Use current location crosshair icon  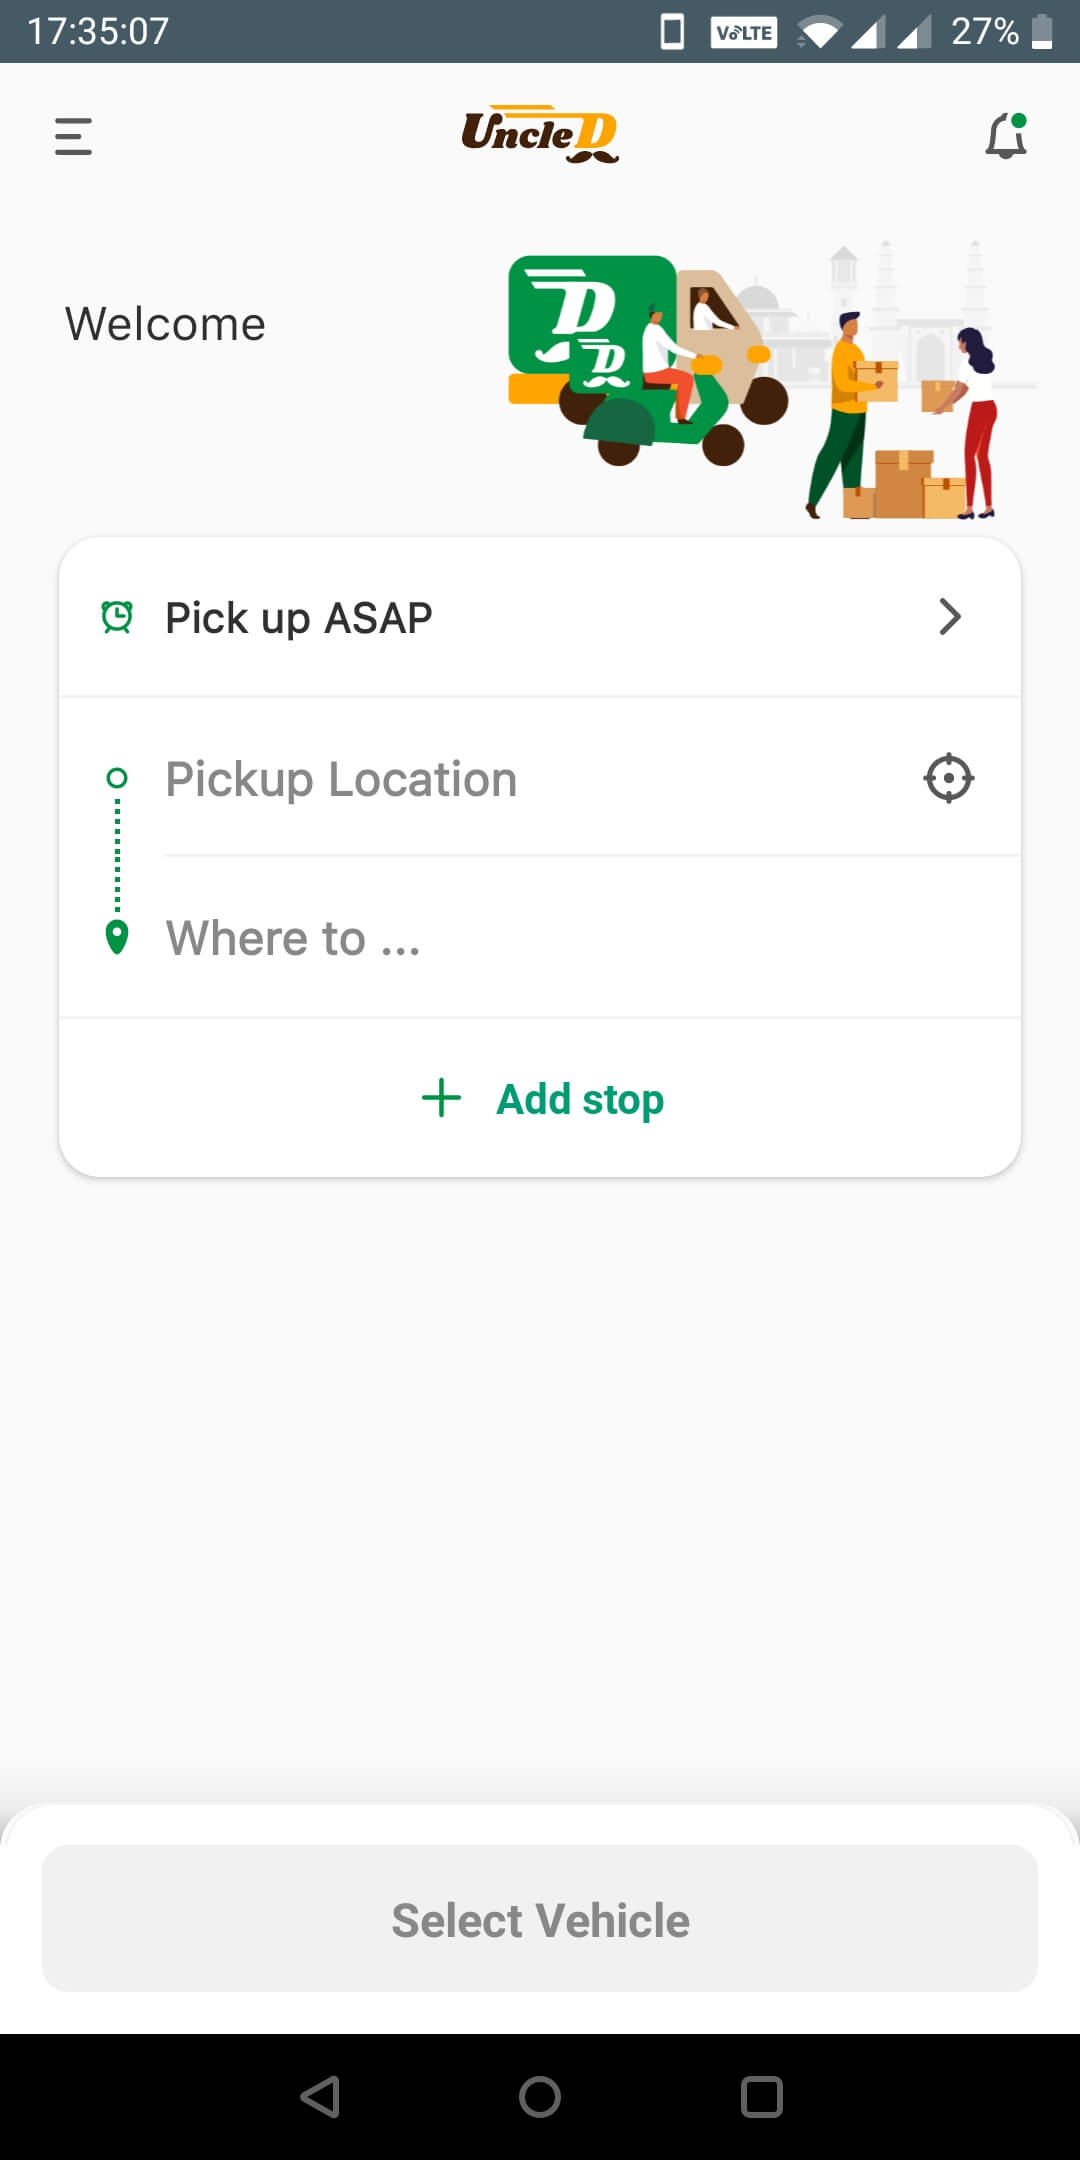click(948, 778)
